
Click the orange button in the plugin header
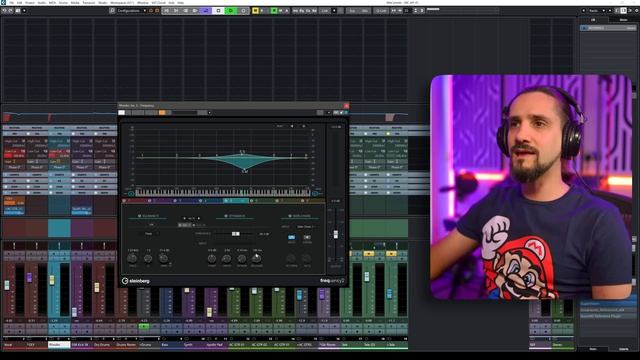pyautogui.click(x=162, y=113)
